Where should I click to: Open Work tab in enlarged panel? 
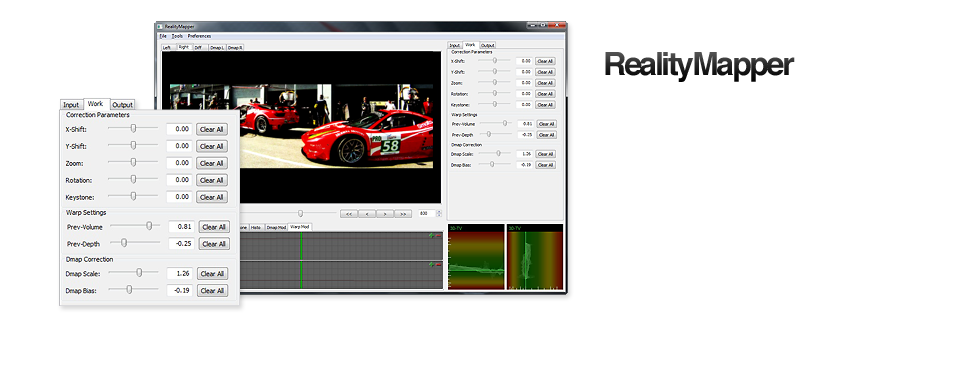(x=96, y=104)
